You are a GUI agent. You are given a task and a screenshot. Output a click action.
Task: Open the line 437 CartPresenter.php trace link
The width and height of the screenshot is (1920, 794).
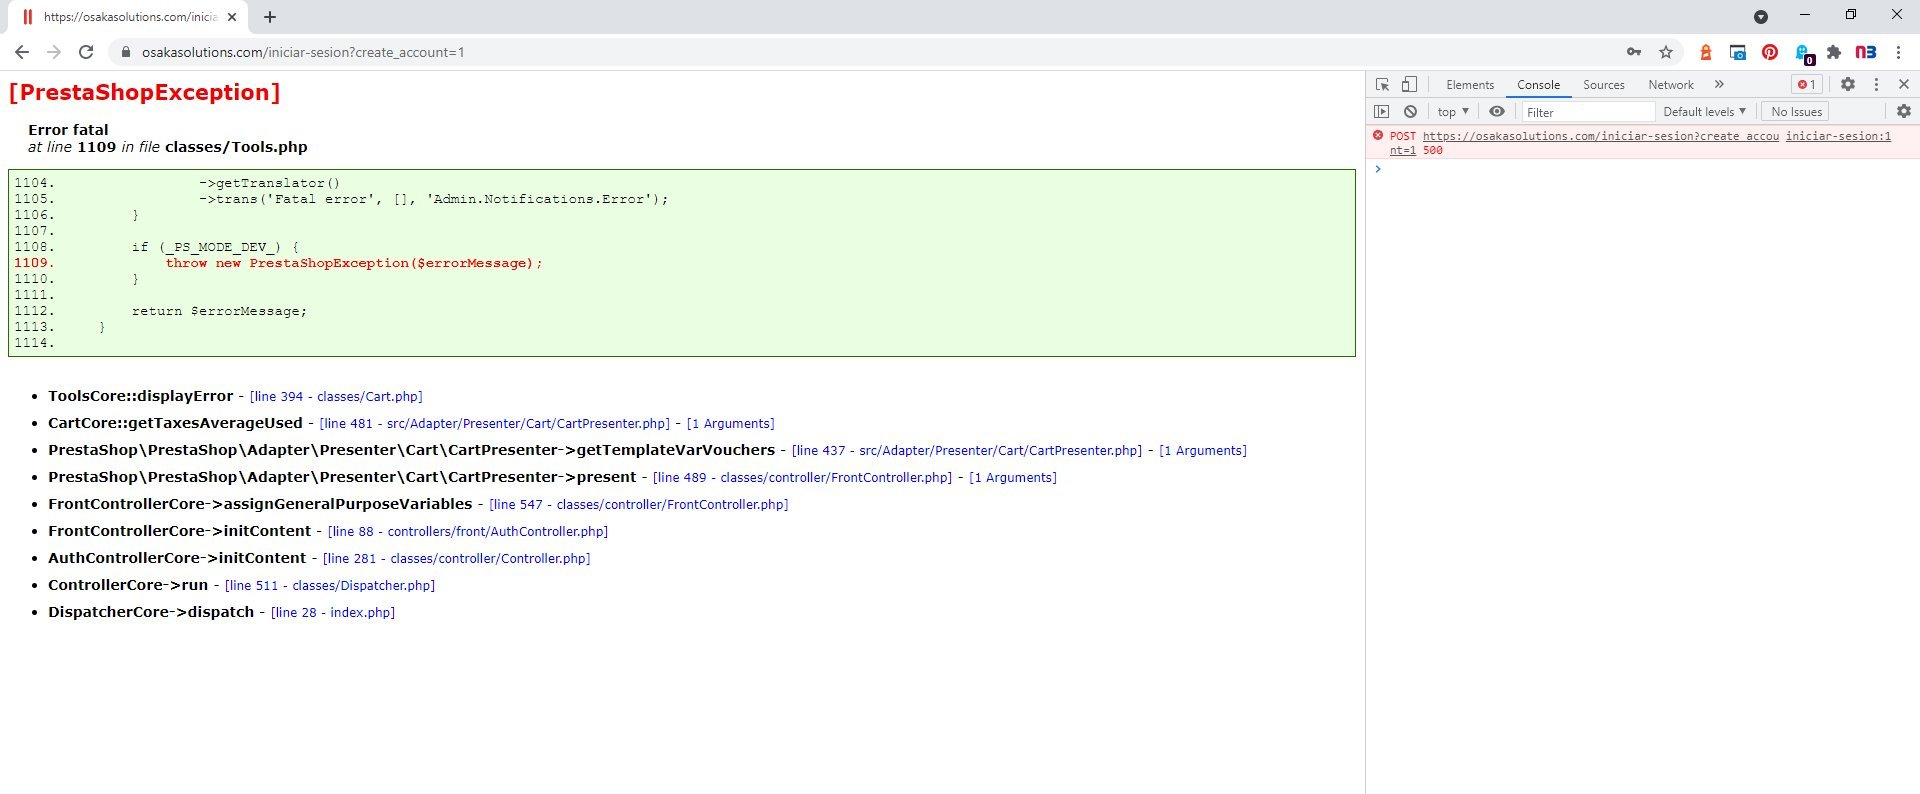[x=967, y=451]
